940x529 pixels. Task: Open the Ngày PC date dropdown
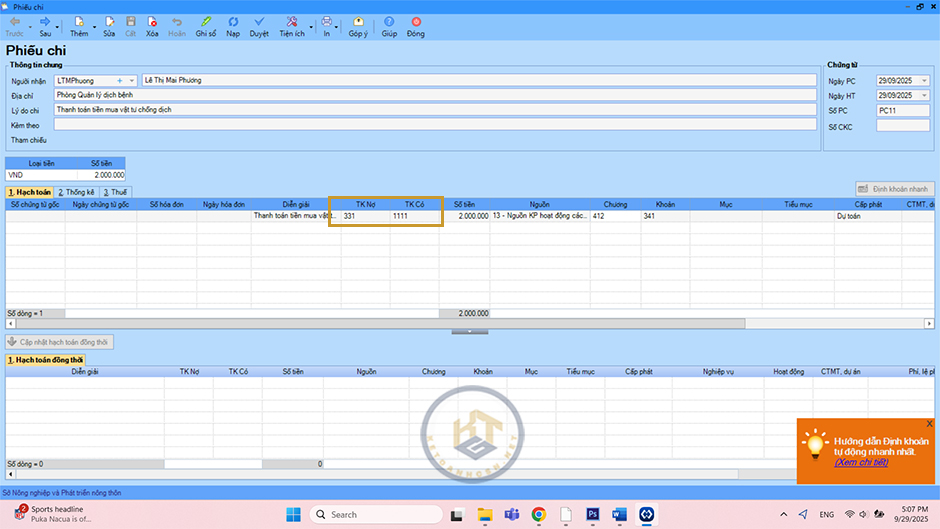pyautogui.click(x=923, y=80)
